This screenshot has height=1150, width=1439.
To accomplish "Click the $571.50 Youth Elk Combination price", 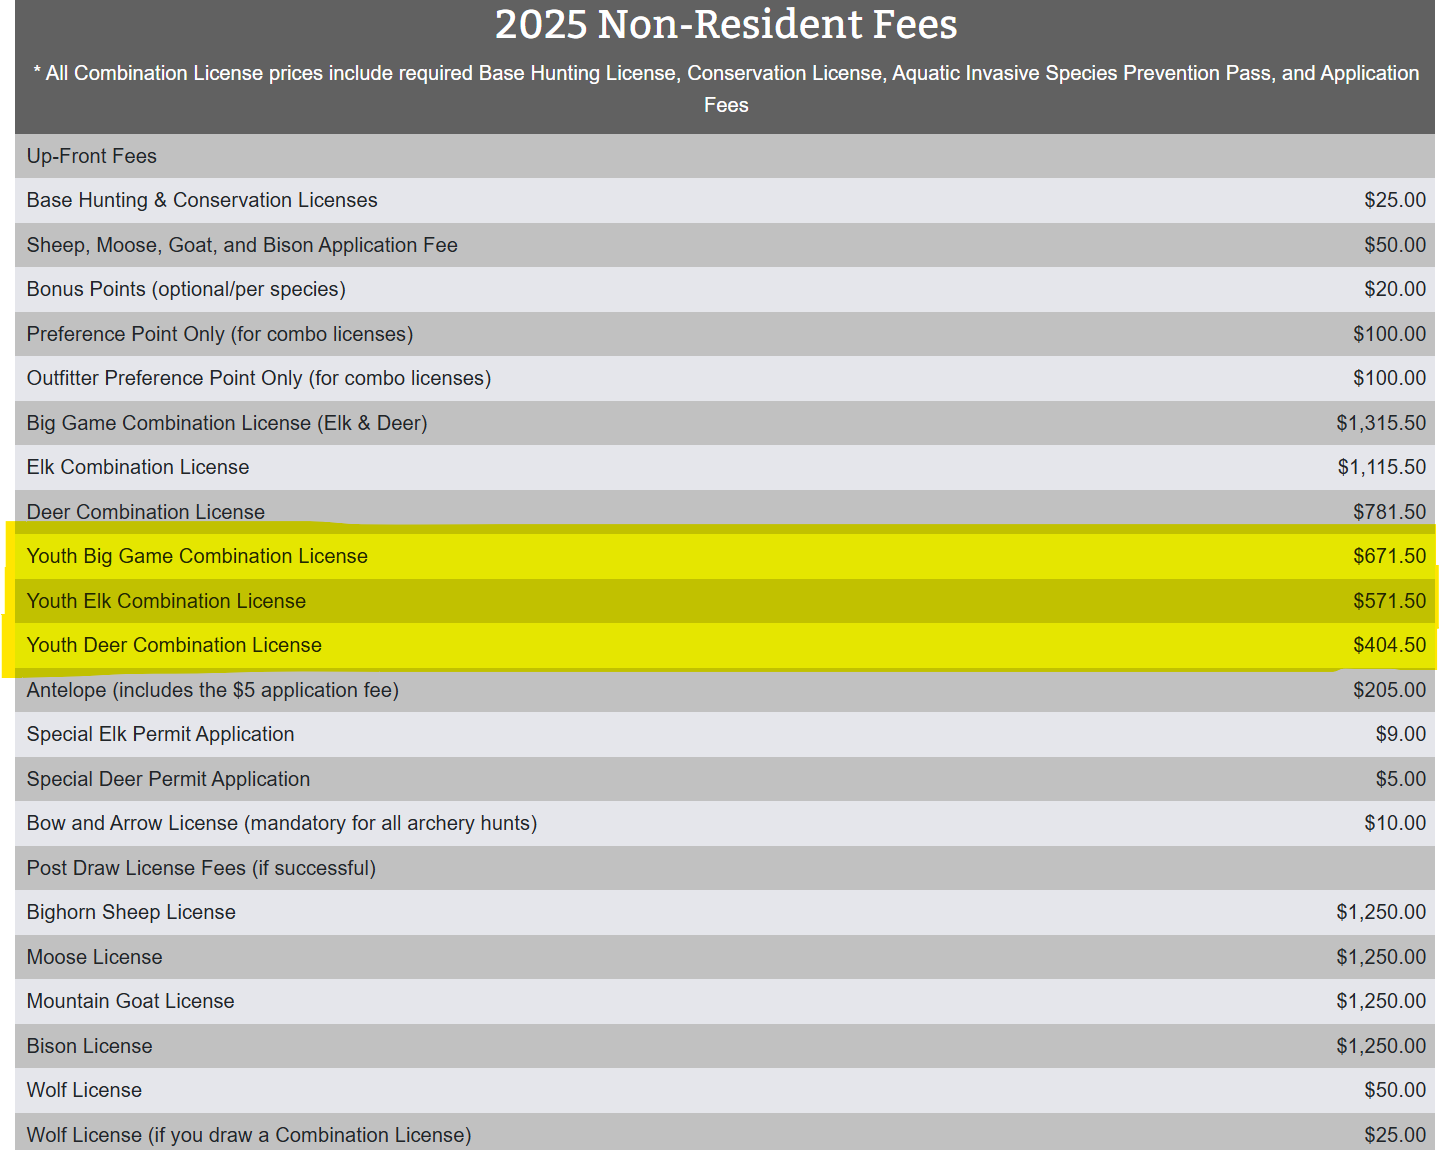I will [x=1389, y=601].
